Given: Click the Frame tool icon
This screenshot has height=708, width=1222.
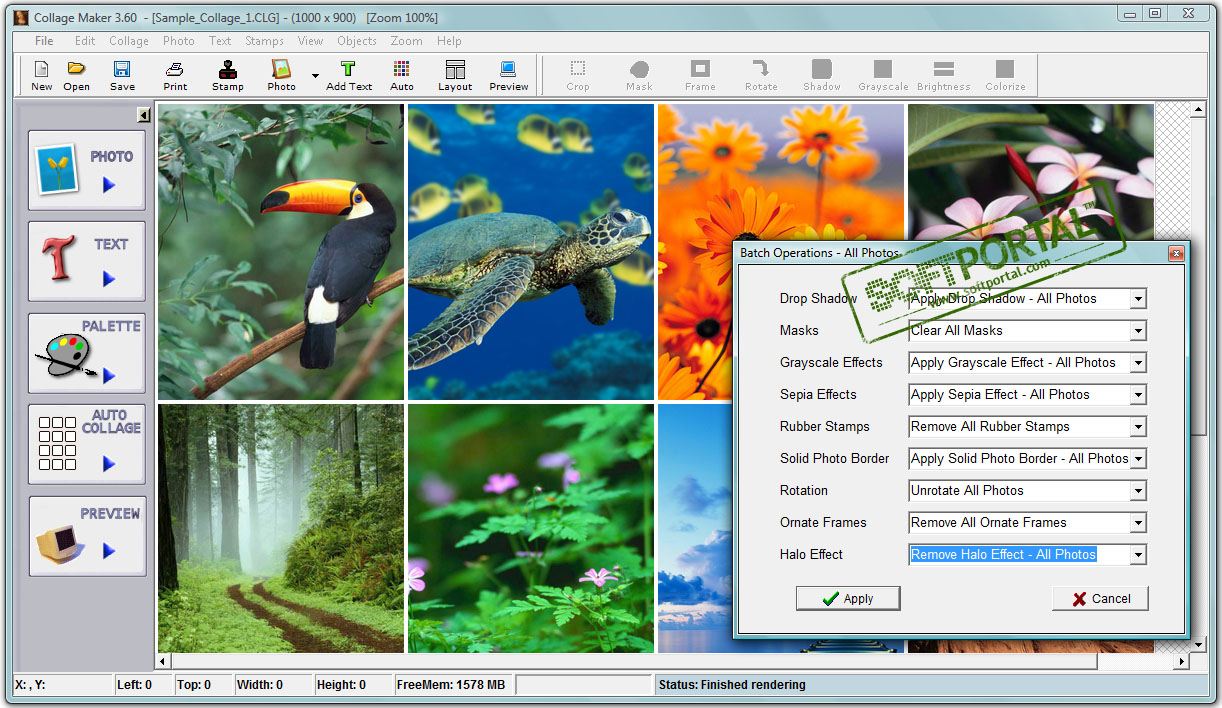Looking at the screenshot, I should [700, 75].
